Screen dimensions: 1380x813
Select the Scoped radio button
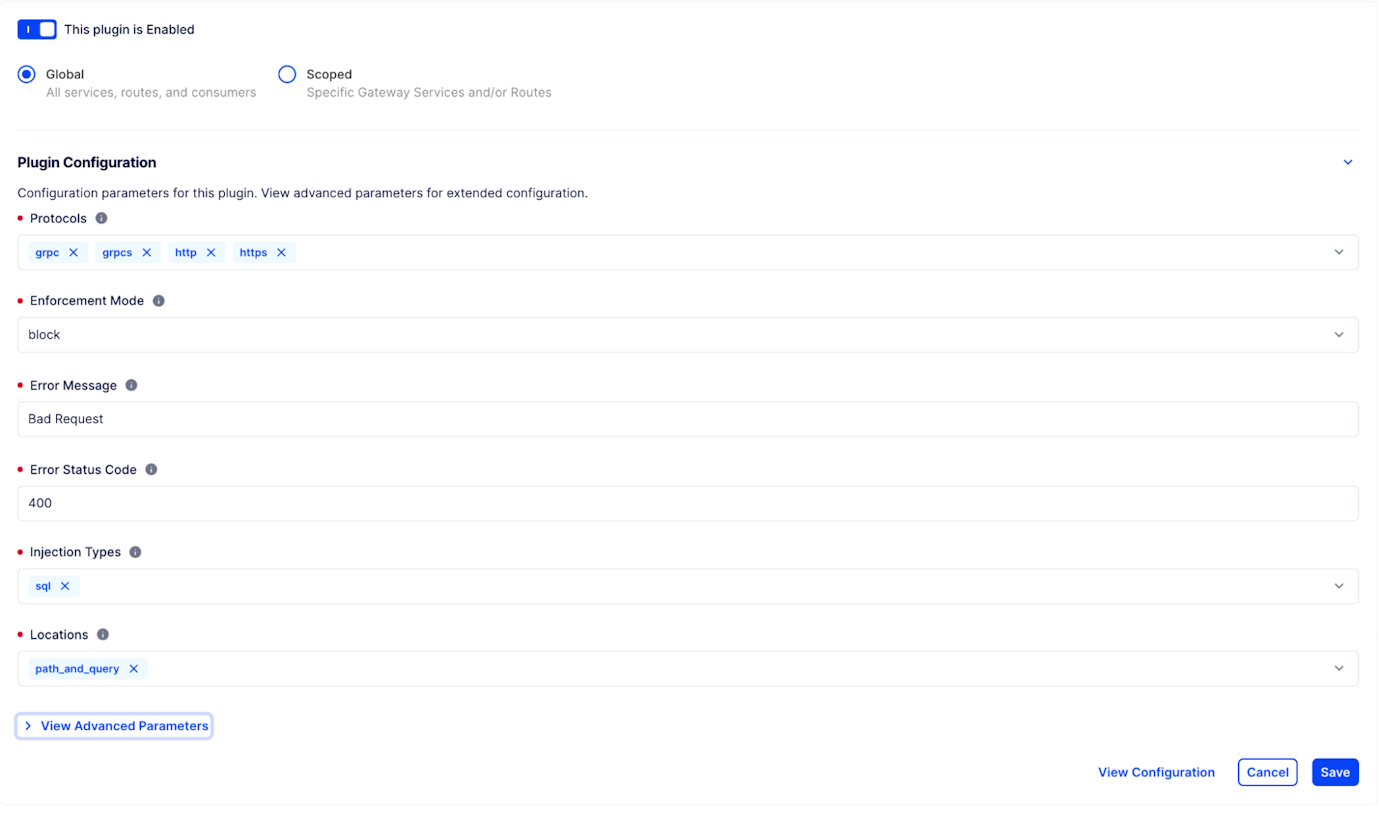pos(287,74)
